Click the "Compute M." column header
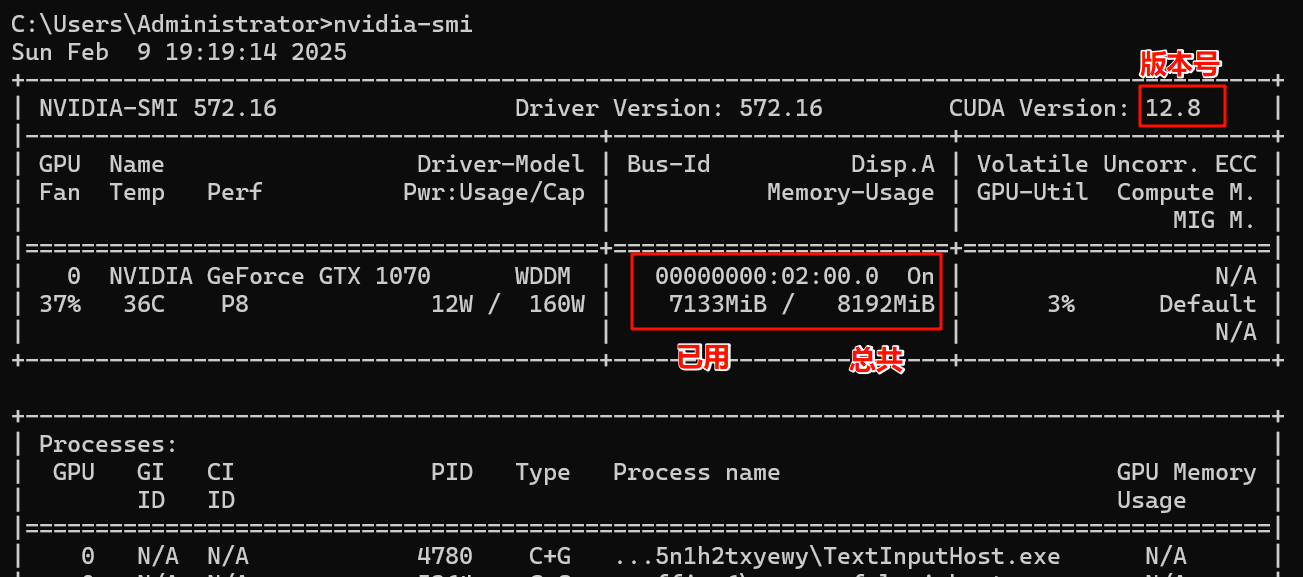The height and width of the screenshot is (577, 1303). (1186, 192)
